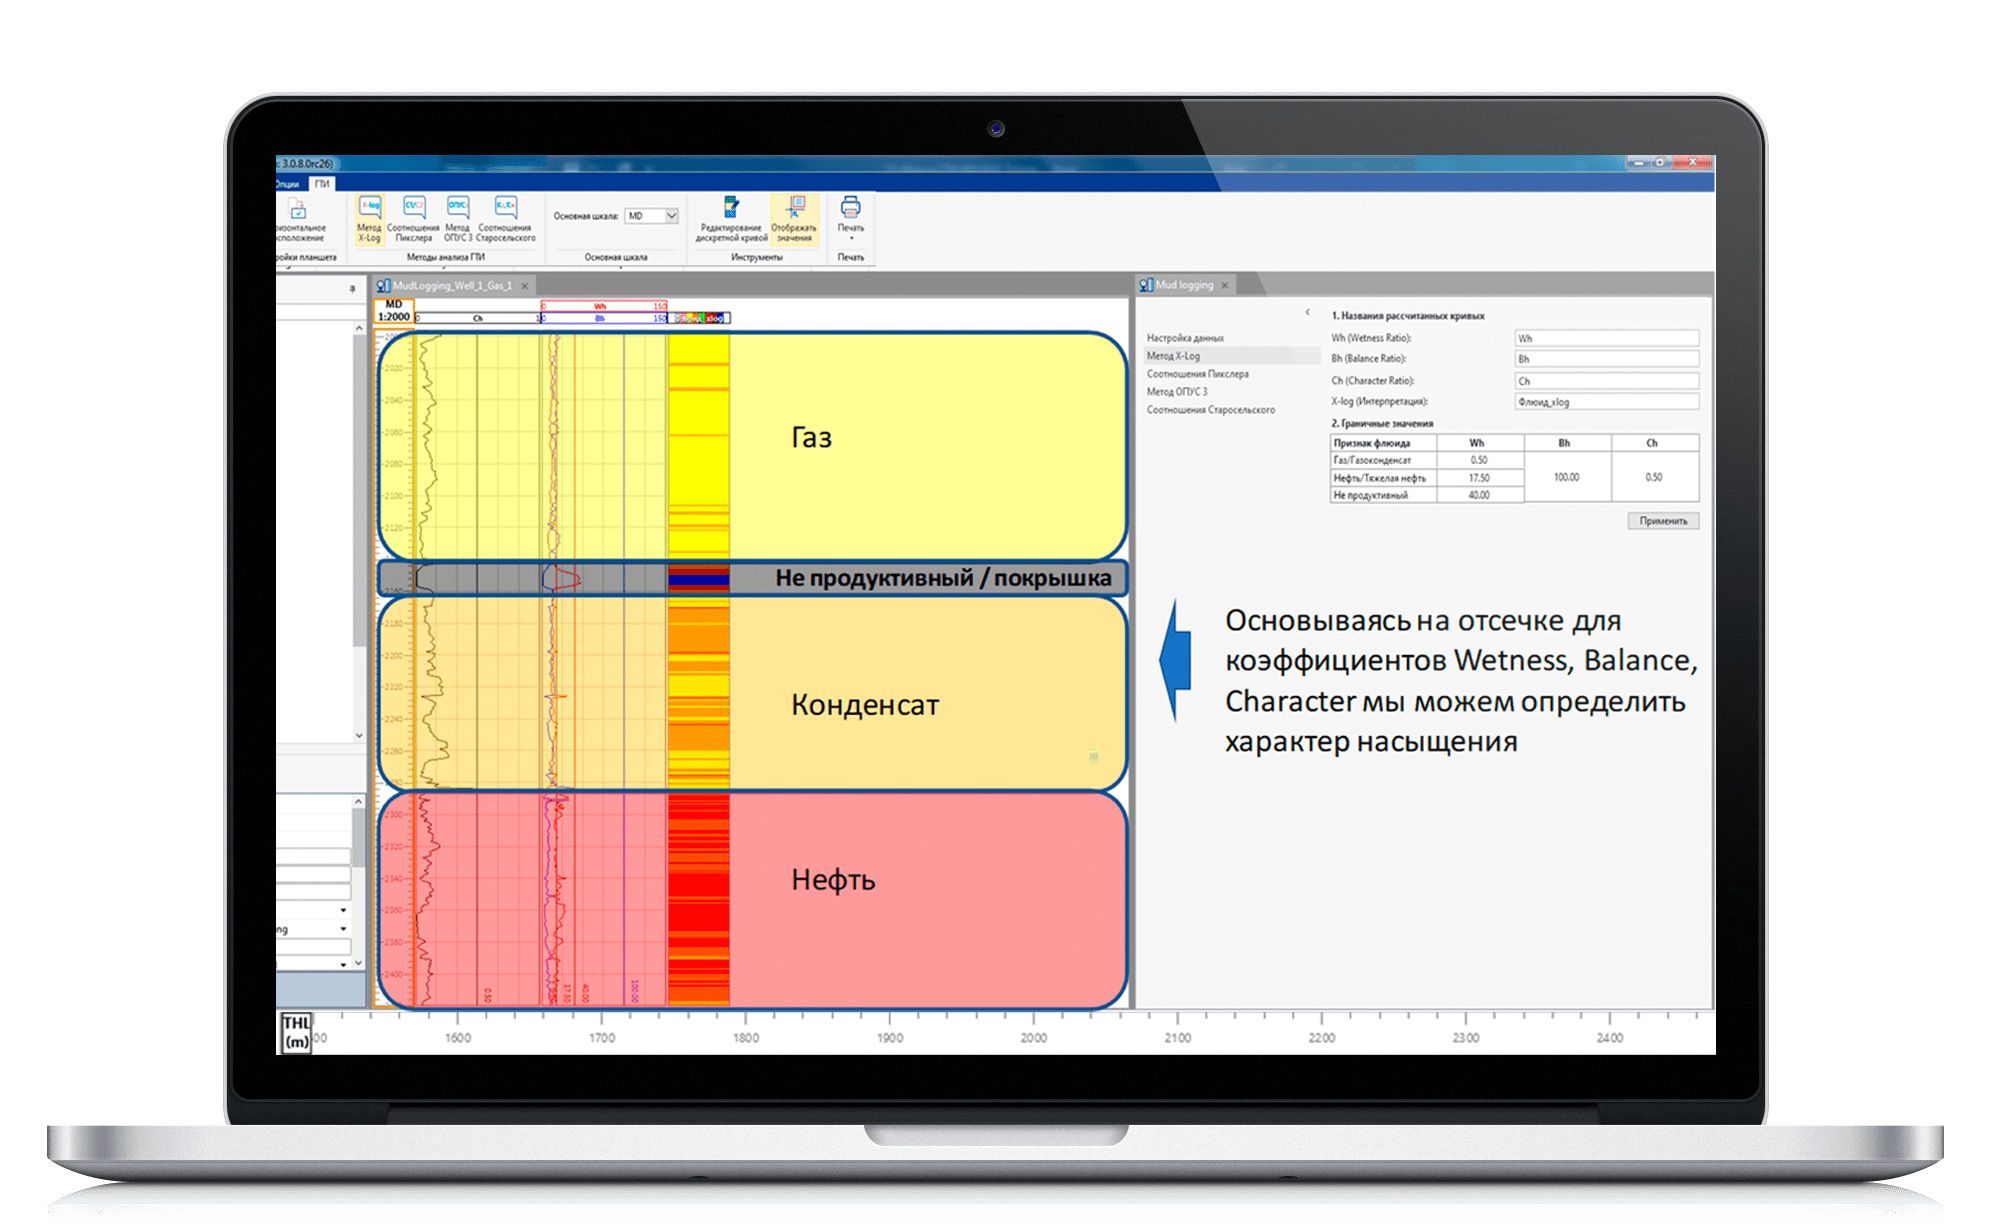The image size is (1995, 1230).
Task: Toggle Отображать значения tool
Action: pyautogui.click(x=794, y=219)
